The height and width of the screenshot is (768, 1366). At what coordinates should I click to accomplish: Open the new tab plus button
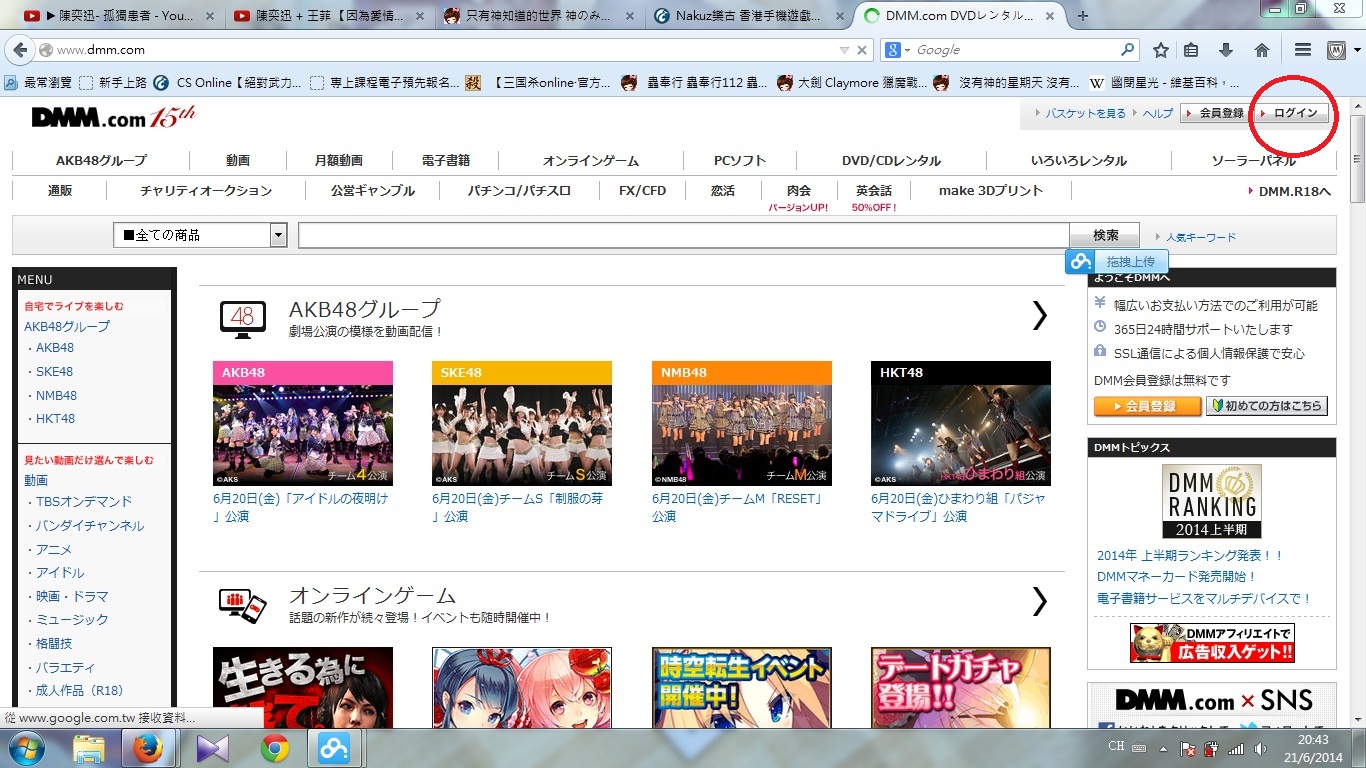click(x=1083, y=16)
